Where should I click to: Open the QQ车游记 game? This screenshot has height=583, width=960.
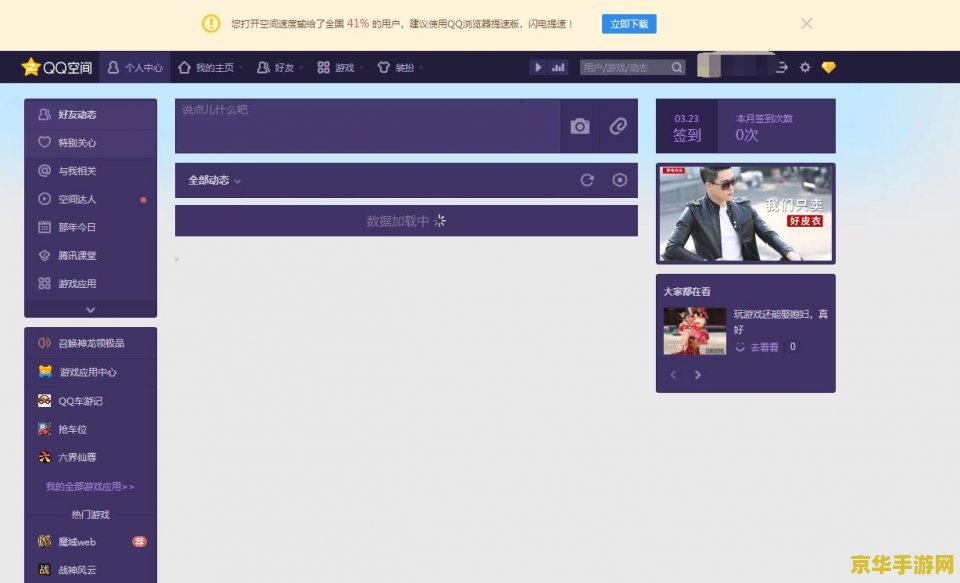click(x=91, y=401)
